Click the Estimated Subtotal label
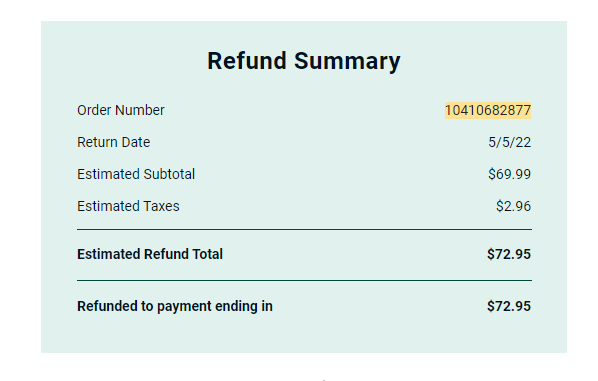Screen dimensions: 598x381 136,174
